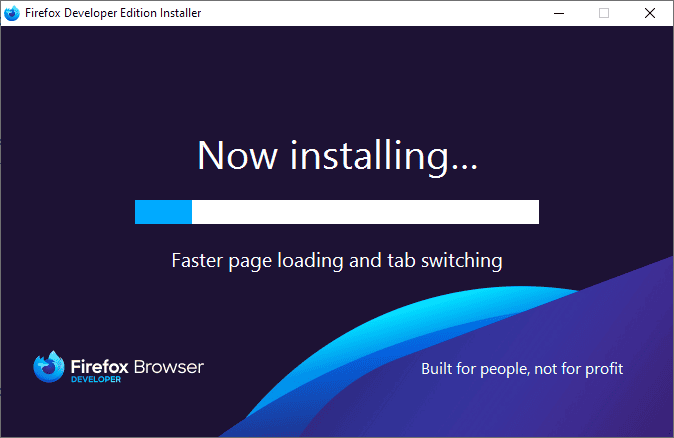Click "Built for people, not for profit" text
Image resolution: width=674 pixels, height=438 pixels.
click(x=522, y=369)
